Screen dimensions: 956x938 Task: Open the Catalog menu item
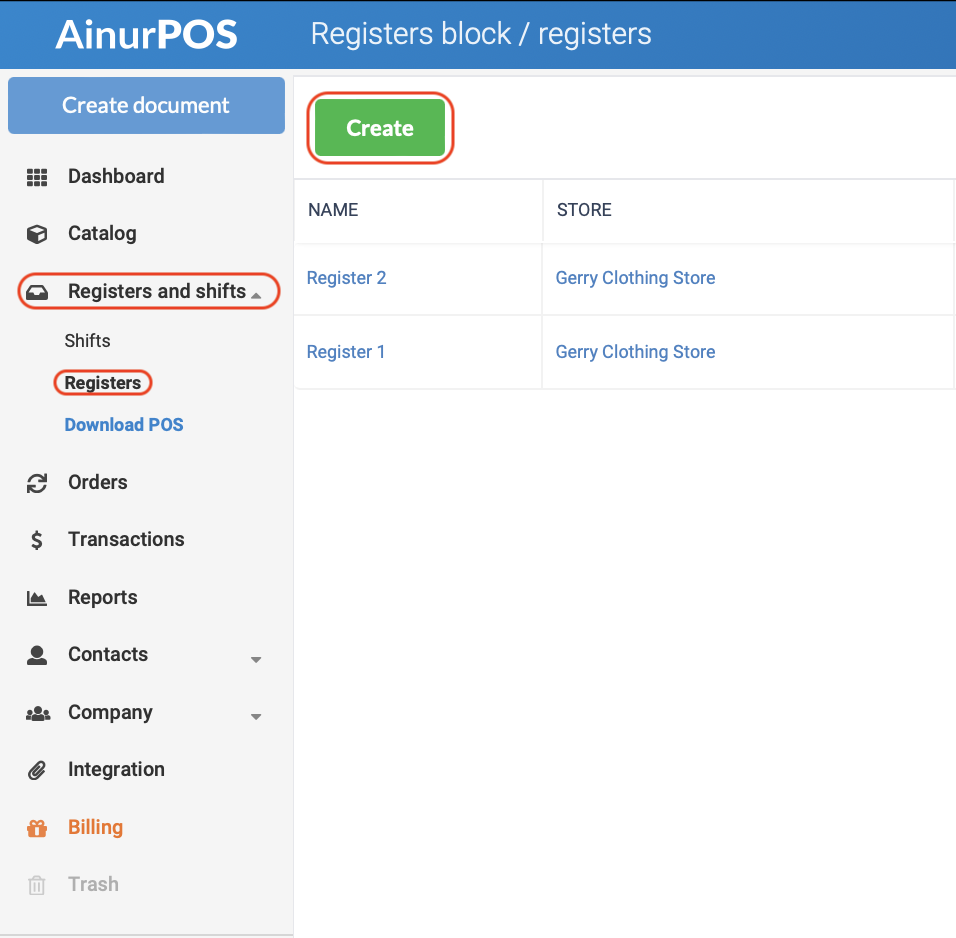[x=102, y=234]
